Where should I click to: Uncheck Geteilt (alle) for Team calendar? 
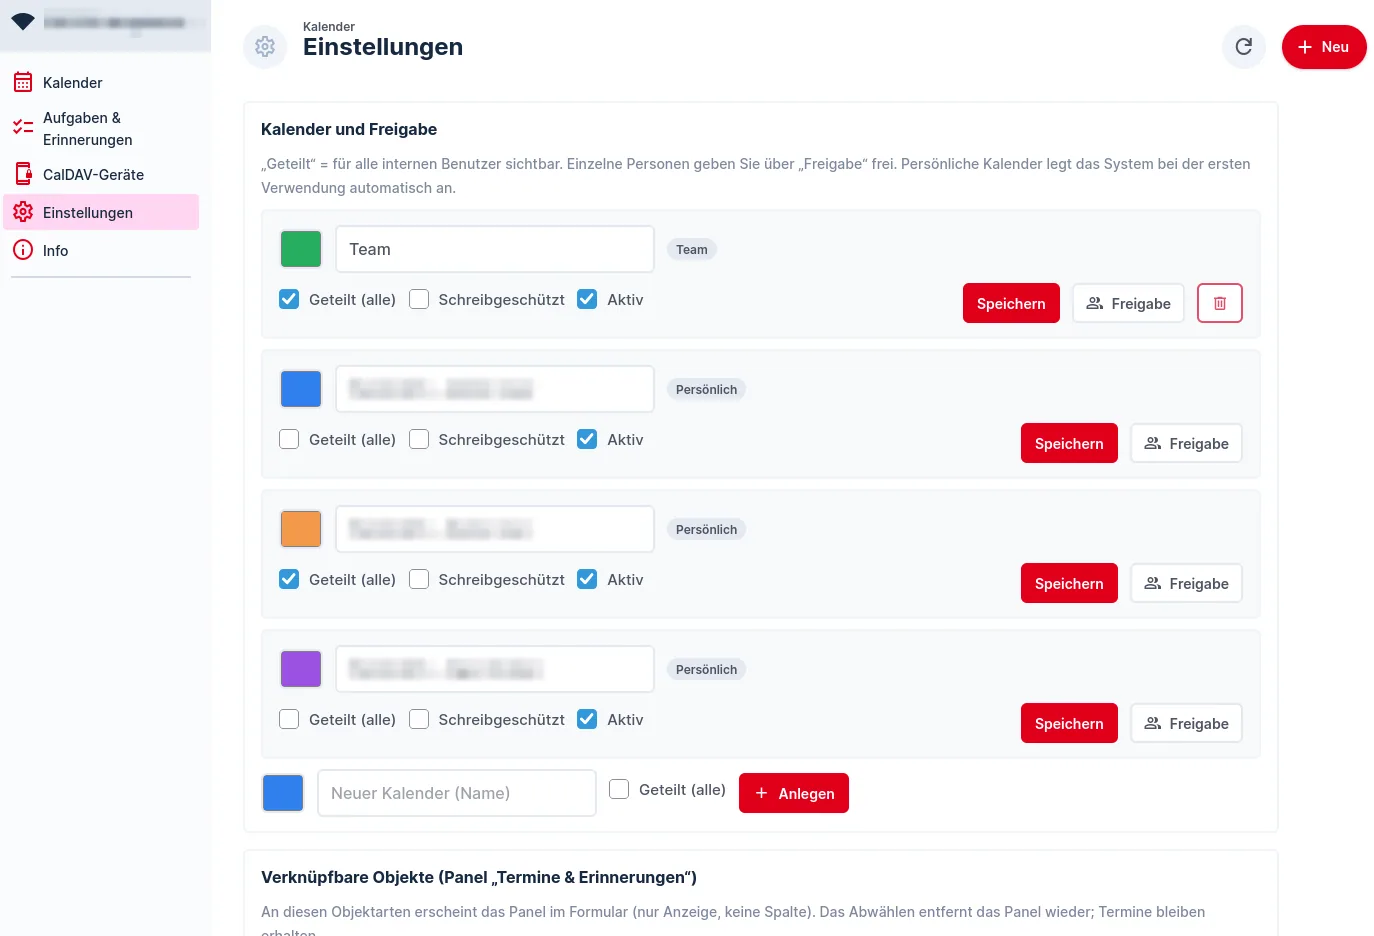tap(289, 299)
